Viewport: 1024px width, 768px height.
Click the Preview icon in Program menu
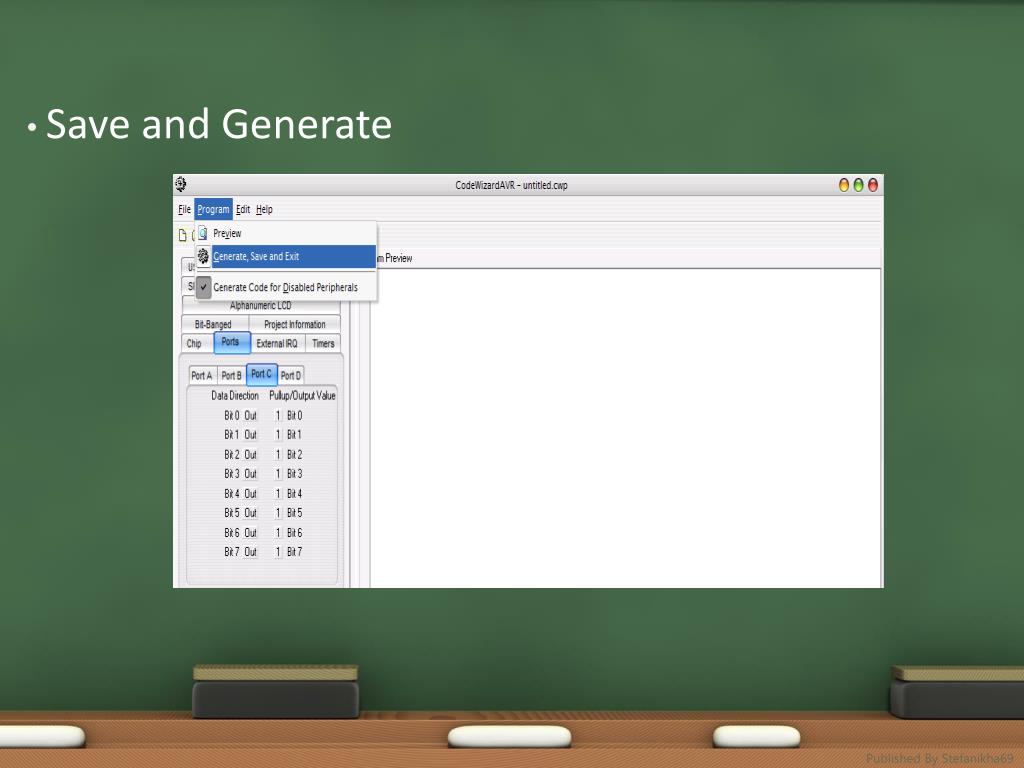click(x=203, y=233)
